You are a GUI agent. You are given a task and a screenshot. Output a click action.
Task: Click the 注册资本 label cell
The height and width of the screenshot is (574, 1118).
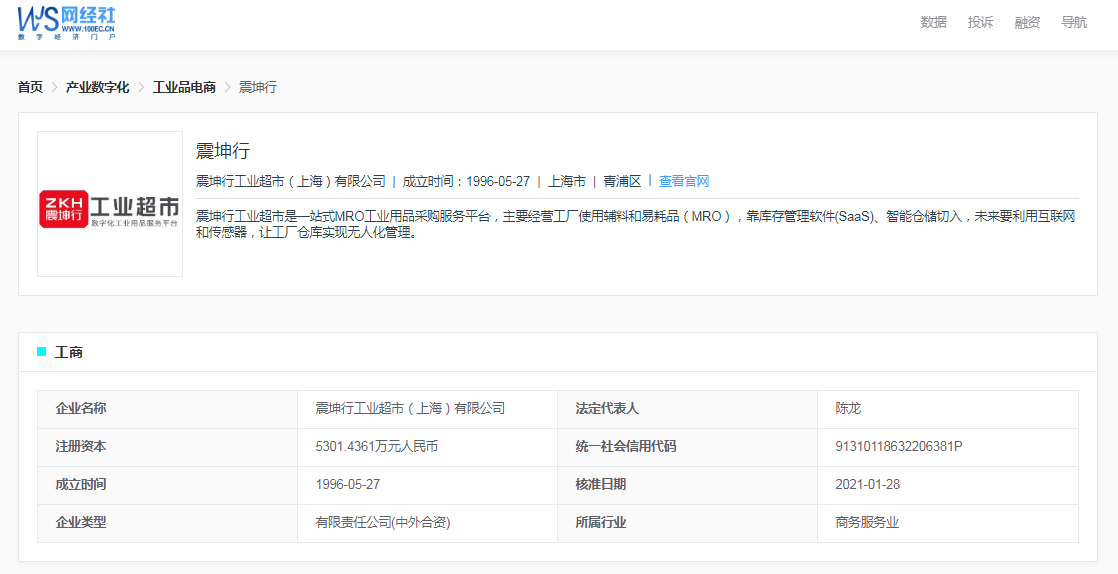point(168,447)
